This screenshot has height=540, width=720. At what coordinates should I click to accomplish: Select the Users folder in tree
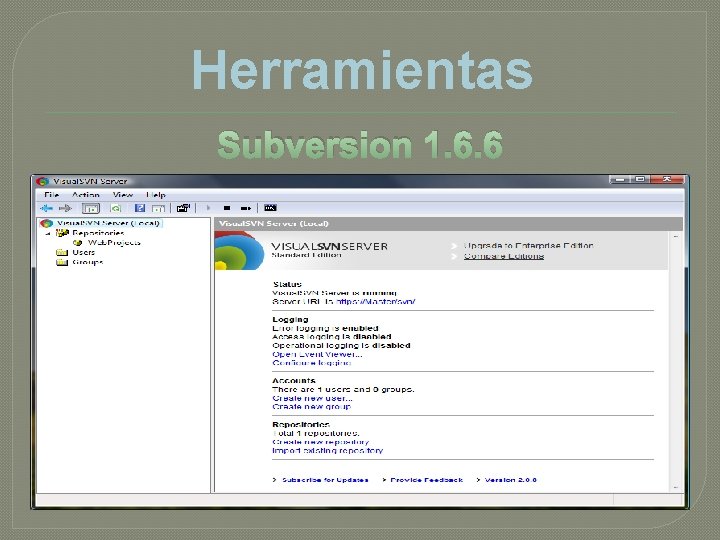pos(84,253)
